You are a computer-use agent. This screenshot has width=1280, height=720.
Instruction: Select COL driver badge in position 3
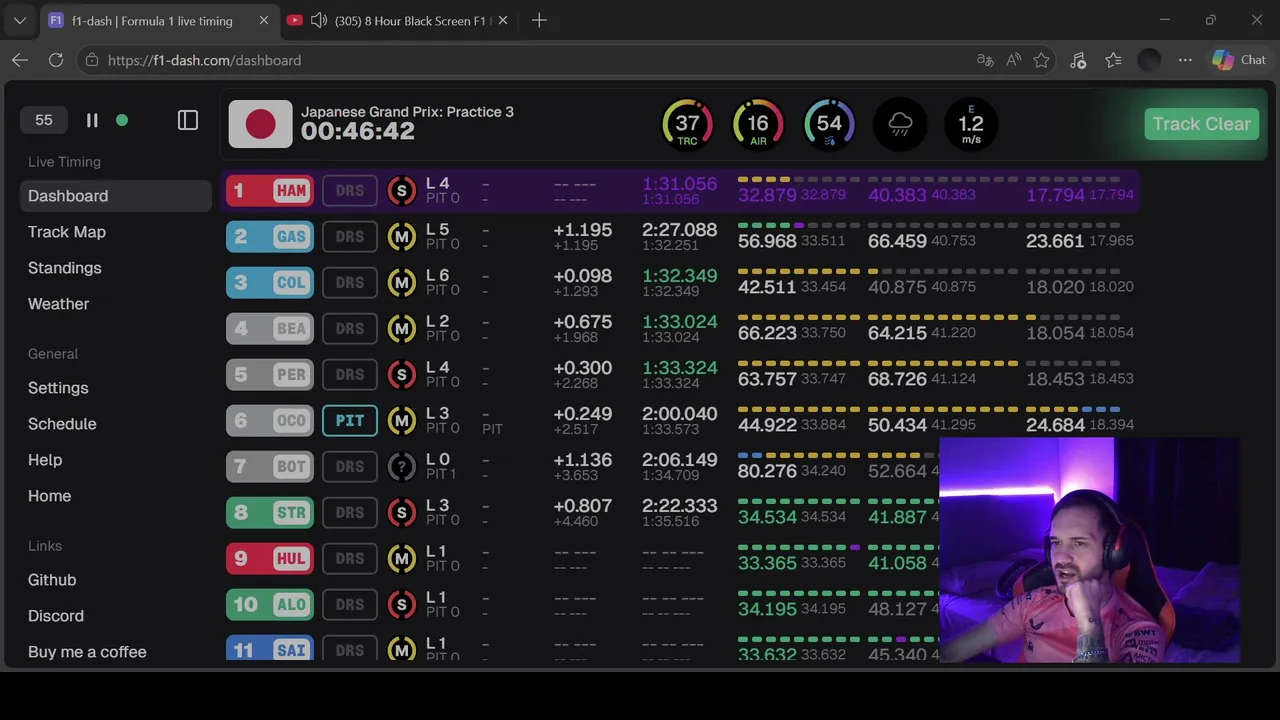point(270,282)
